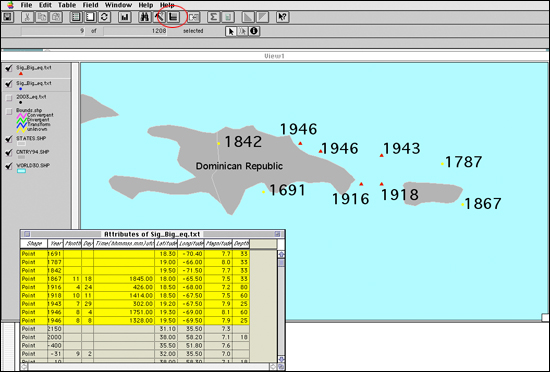The image size is (550, 372).
Task: Open the Window menu
Action: pos(118,5)
